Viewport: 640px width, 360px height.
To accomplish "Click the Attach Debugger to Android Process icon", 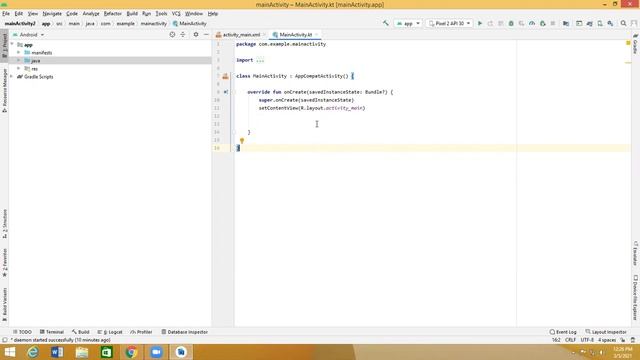I will [542, 24].
